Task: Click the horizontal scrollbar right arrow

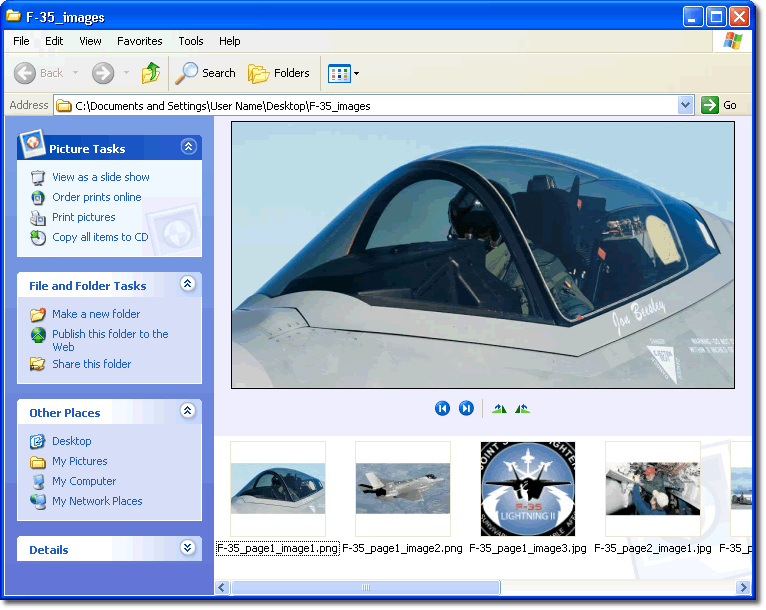Action: (743, 587)
